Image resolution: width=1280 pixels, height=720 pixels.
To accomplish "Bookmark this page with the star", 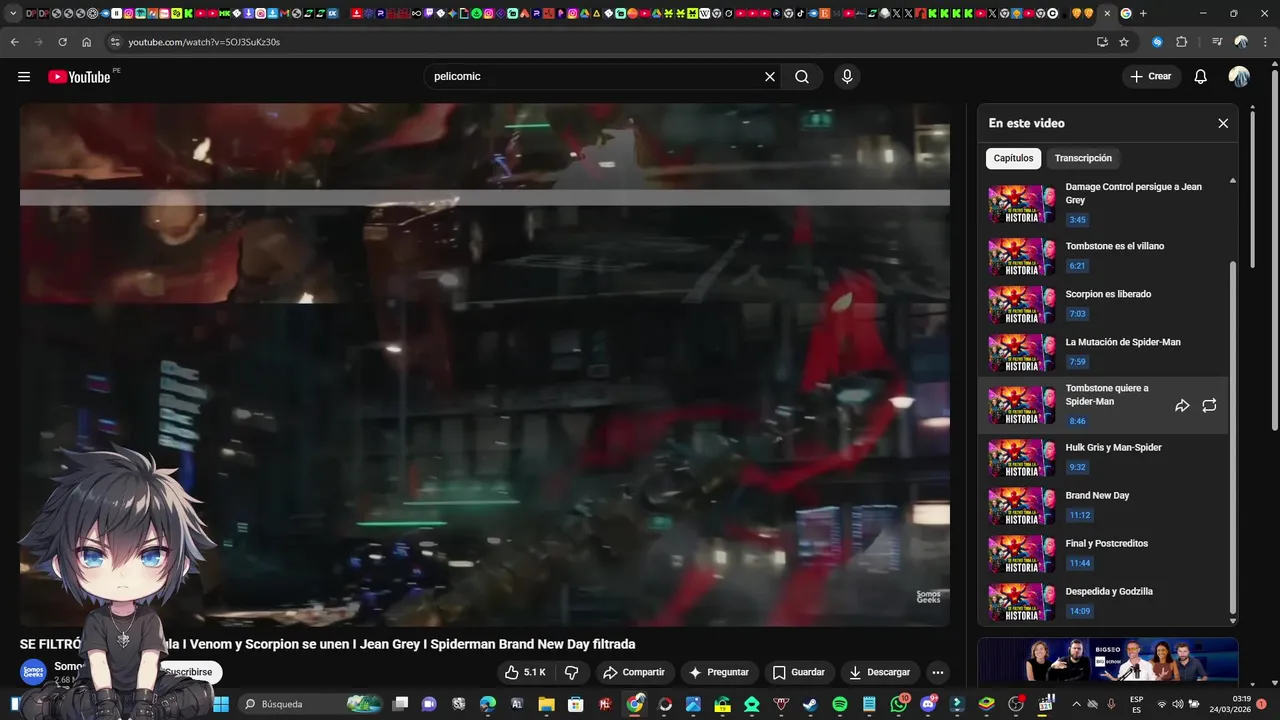I will (1124, 42).
